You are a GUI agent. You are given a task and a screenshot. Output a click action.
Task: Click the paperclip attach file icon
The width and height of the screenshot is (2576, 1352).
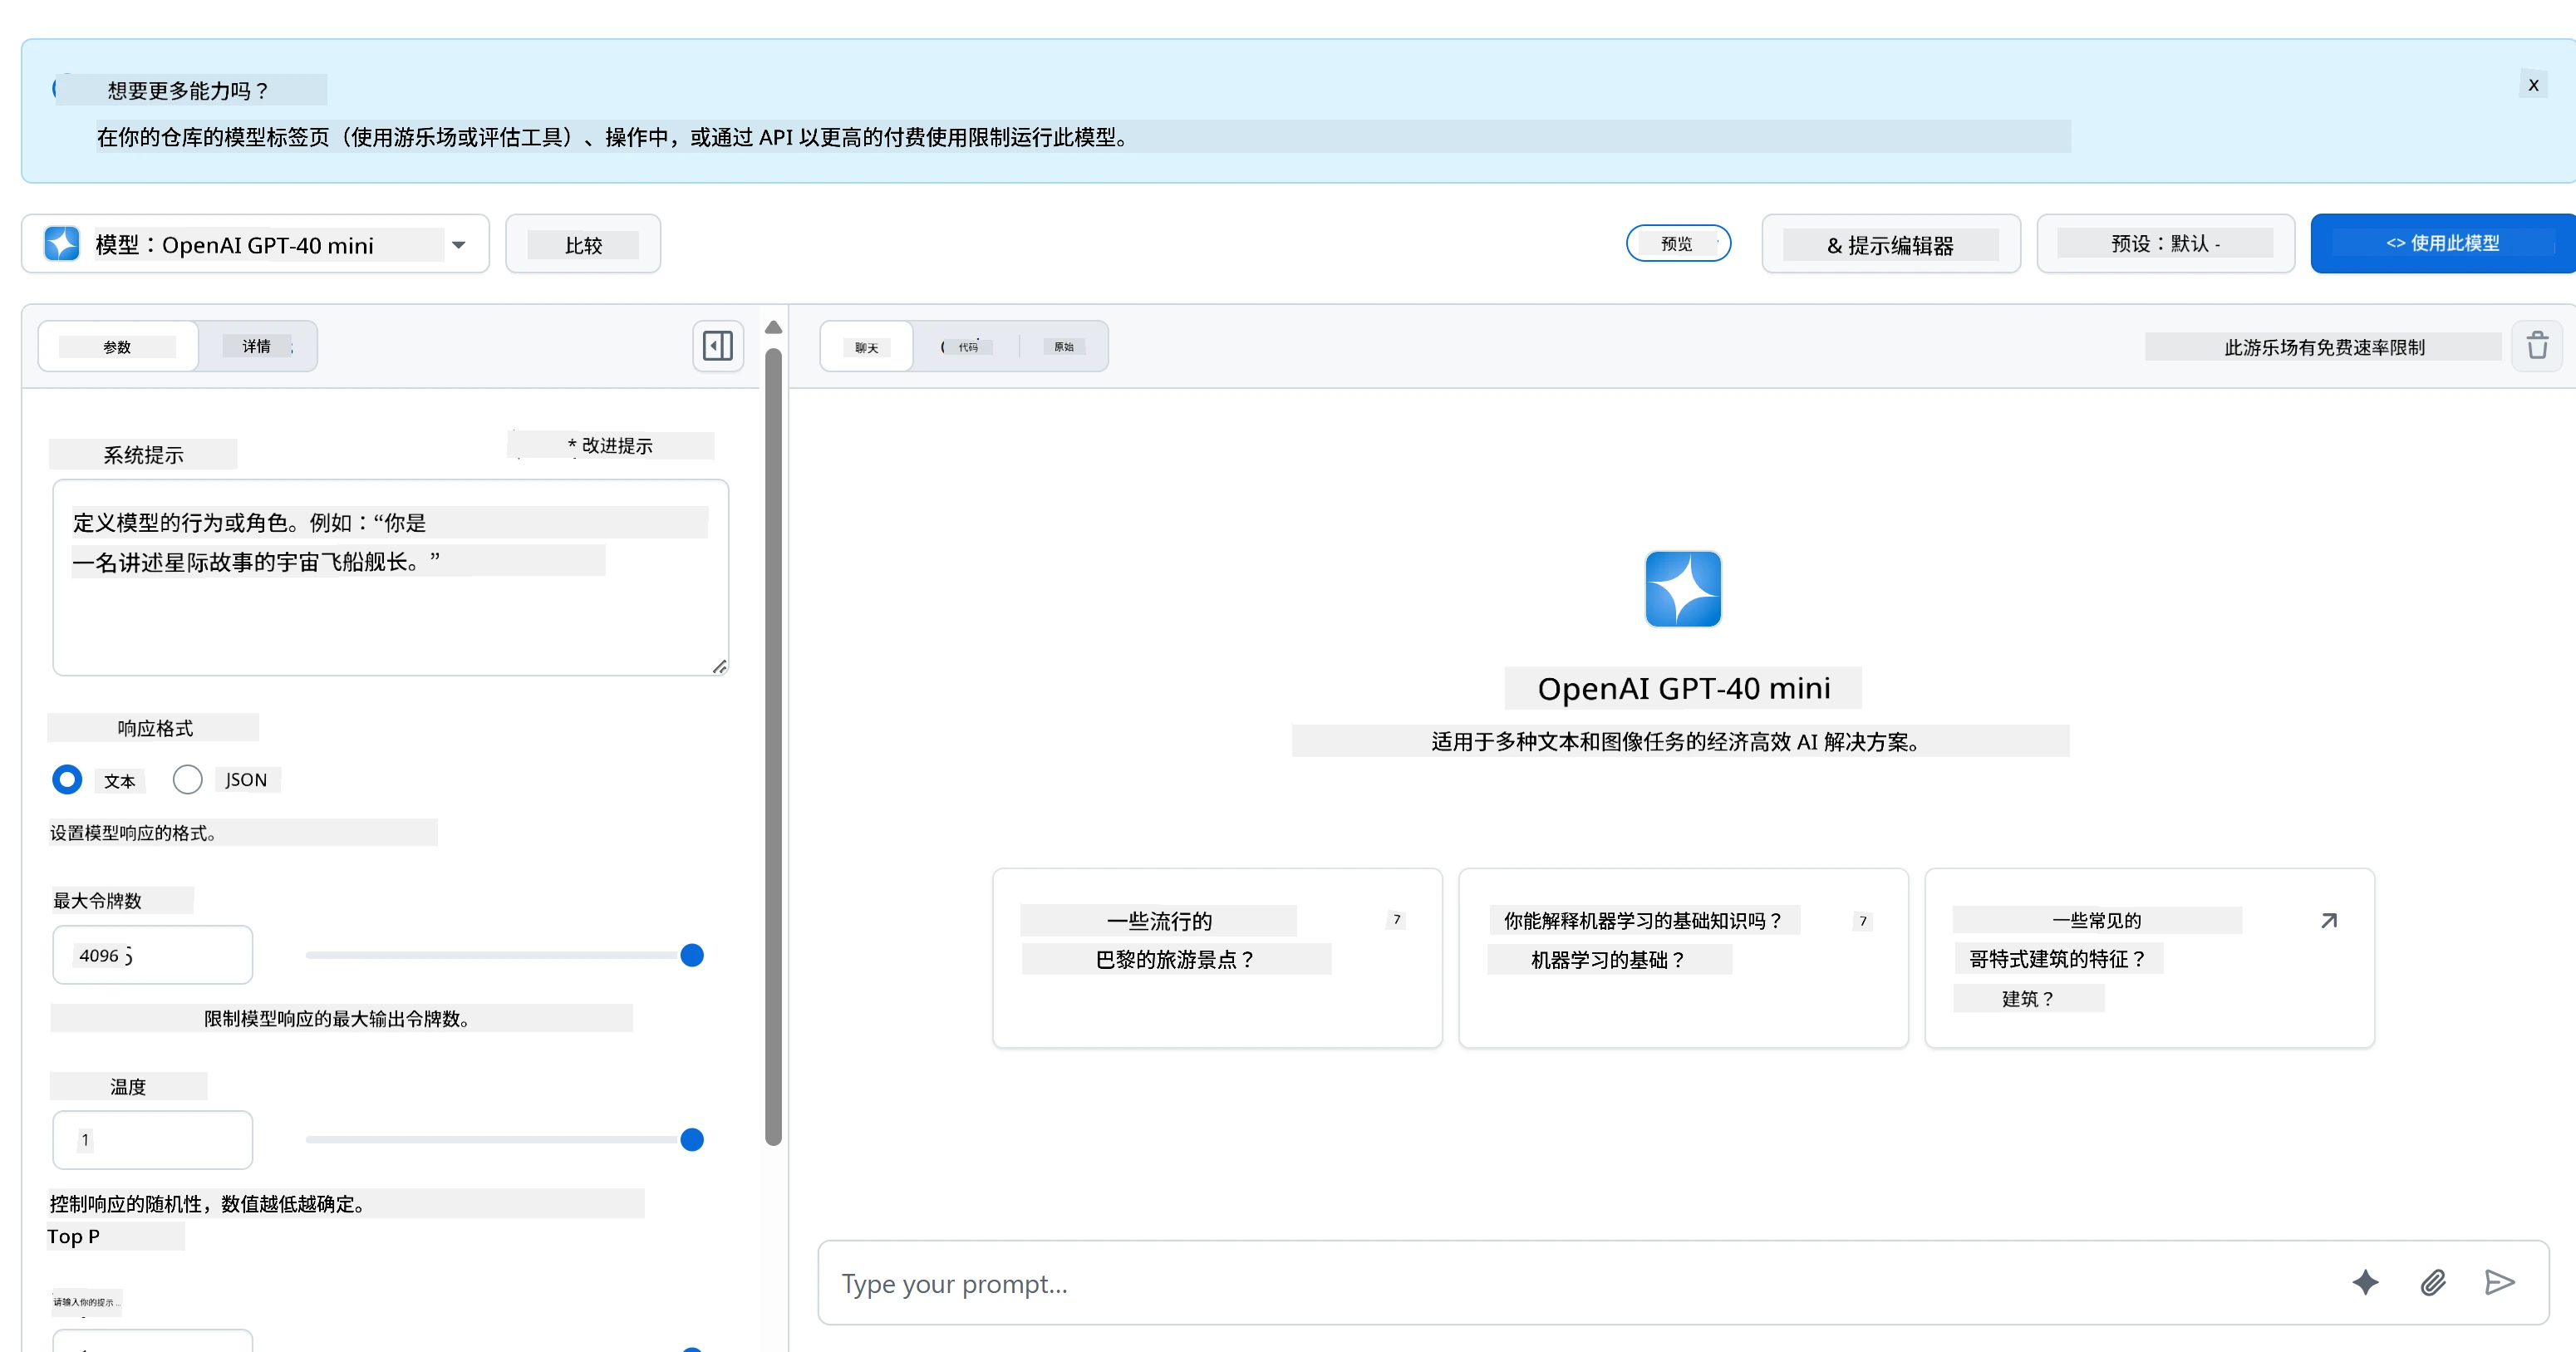2433,1283
